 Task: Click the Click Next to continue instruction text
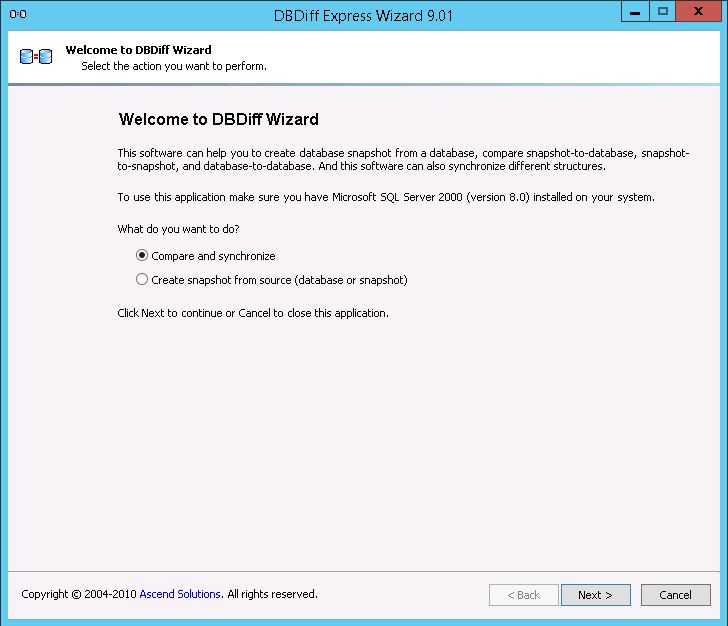click(x=252, y=313)
